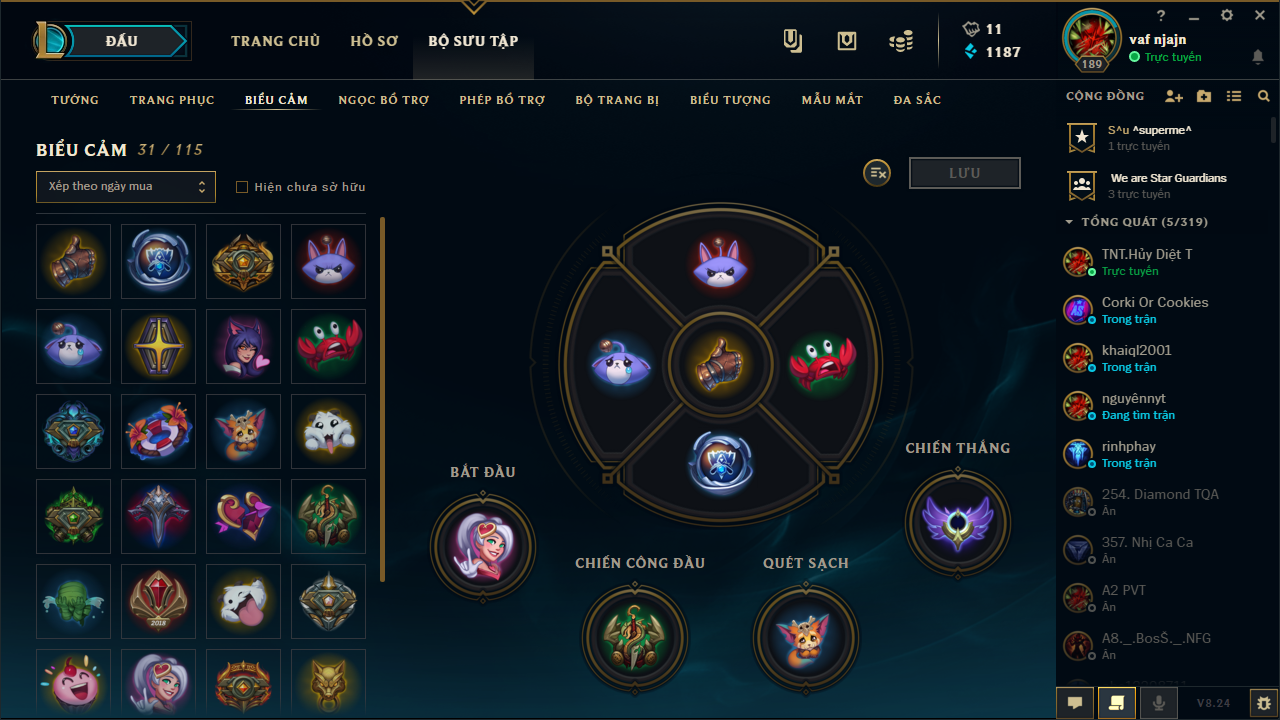Toggle microphone icon in bottom bar
1280x720 pixels.
1159,703
